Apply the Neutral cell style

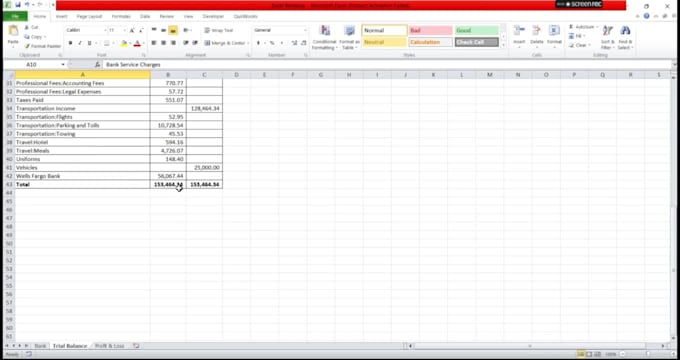[384, 42]
